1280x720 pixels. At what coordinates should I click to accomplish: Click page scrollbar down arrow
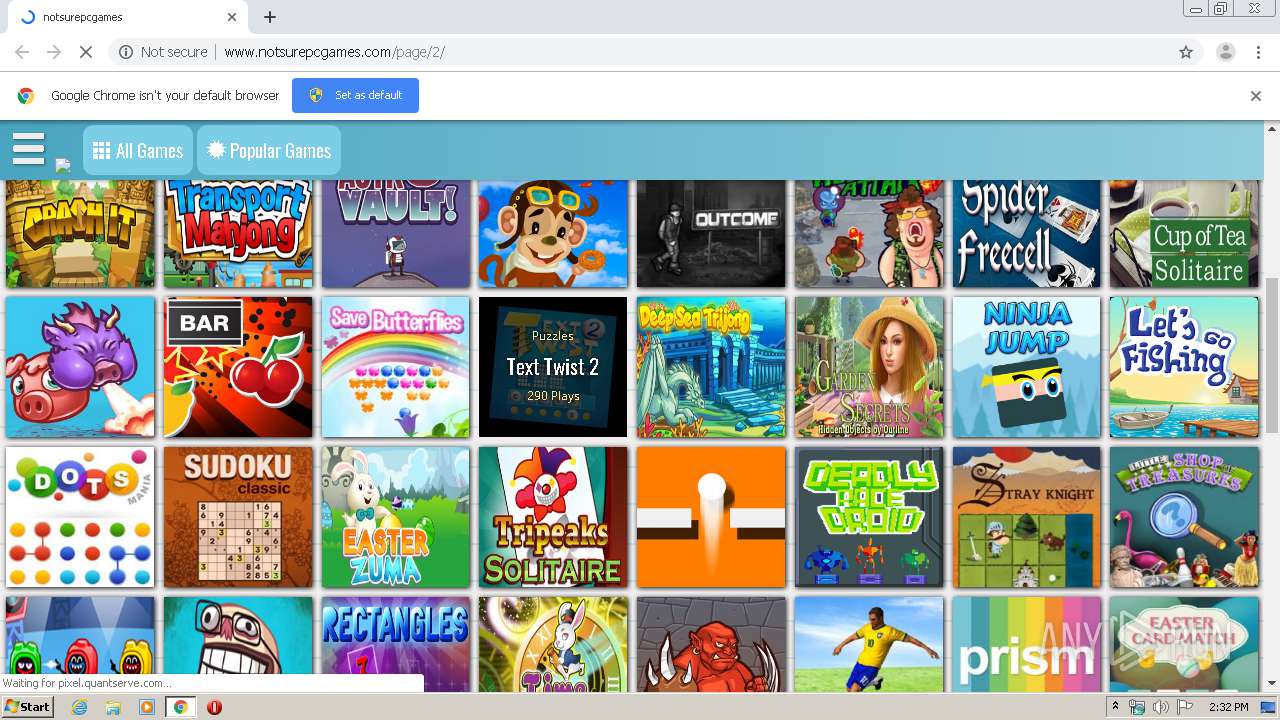[x=1272, y=684]
